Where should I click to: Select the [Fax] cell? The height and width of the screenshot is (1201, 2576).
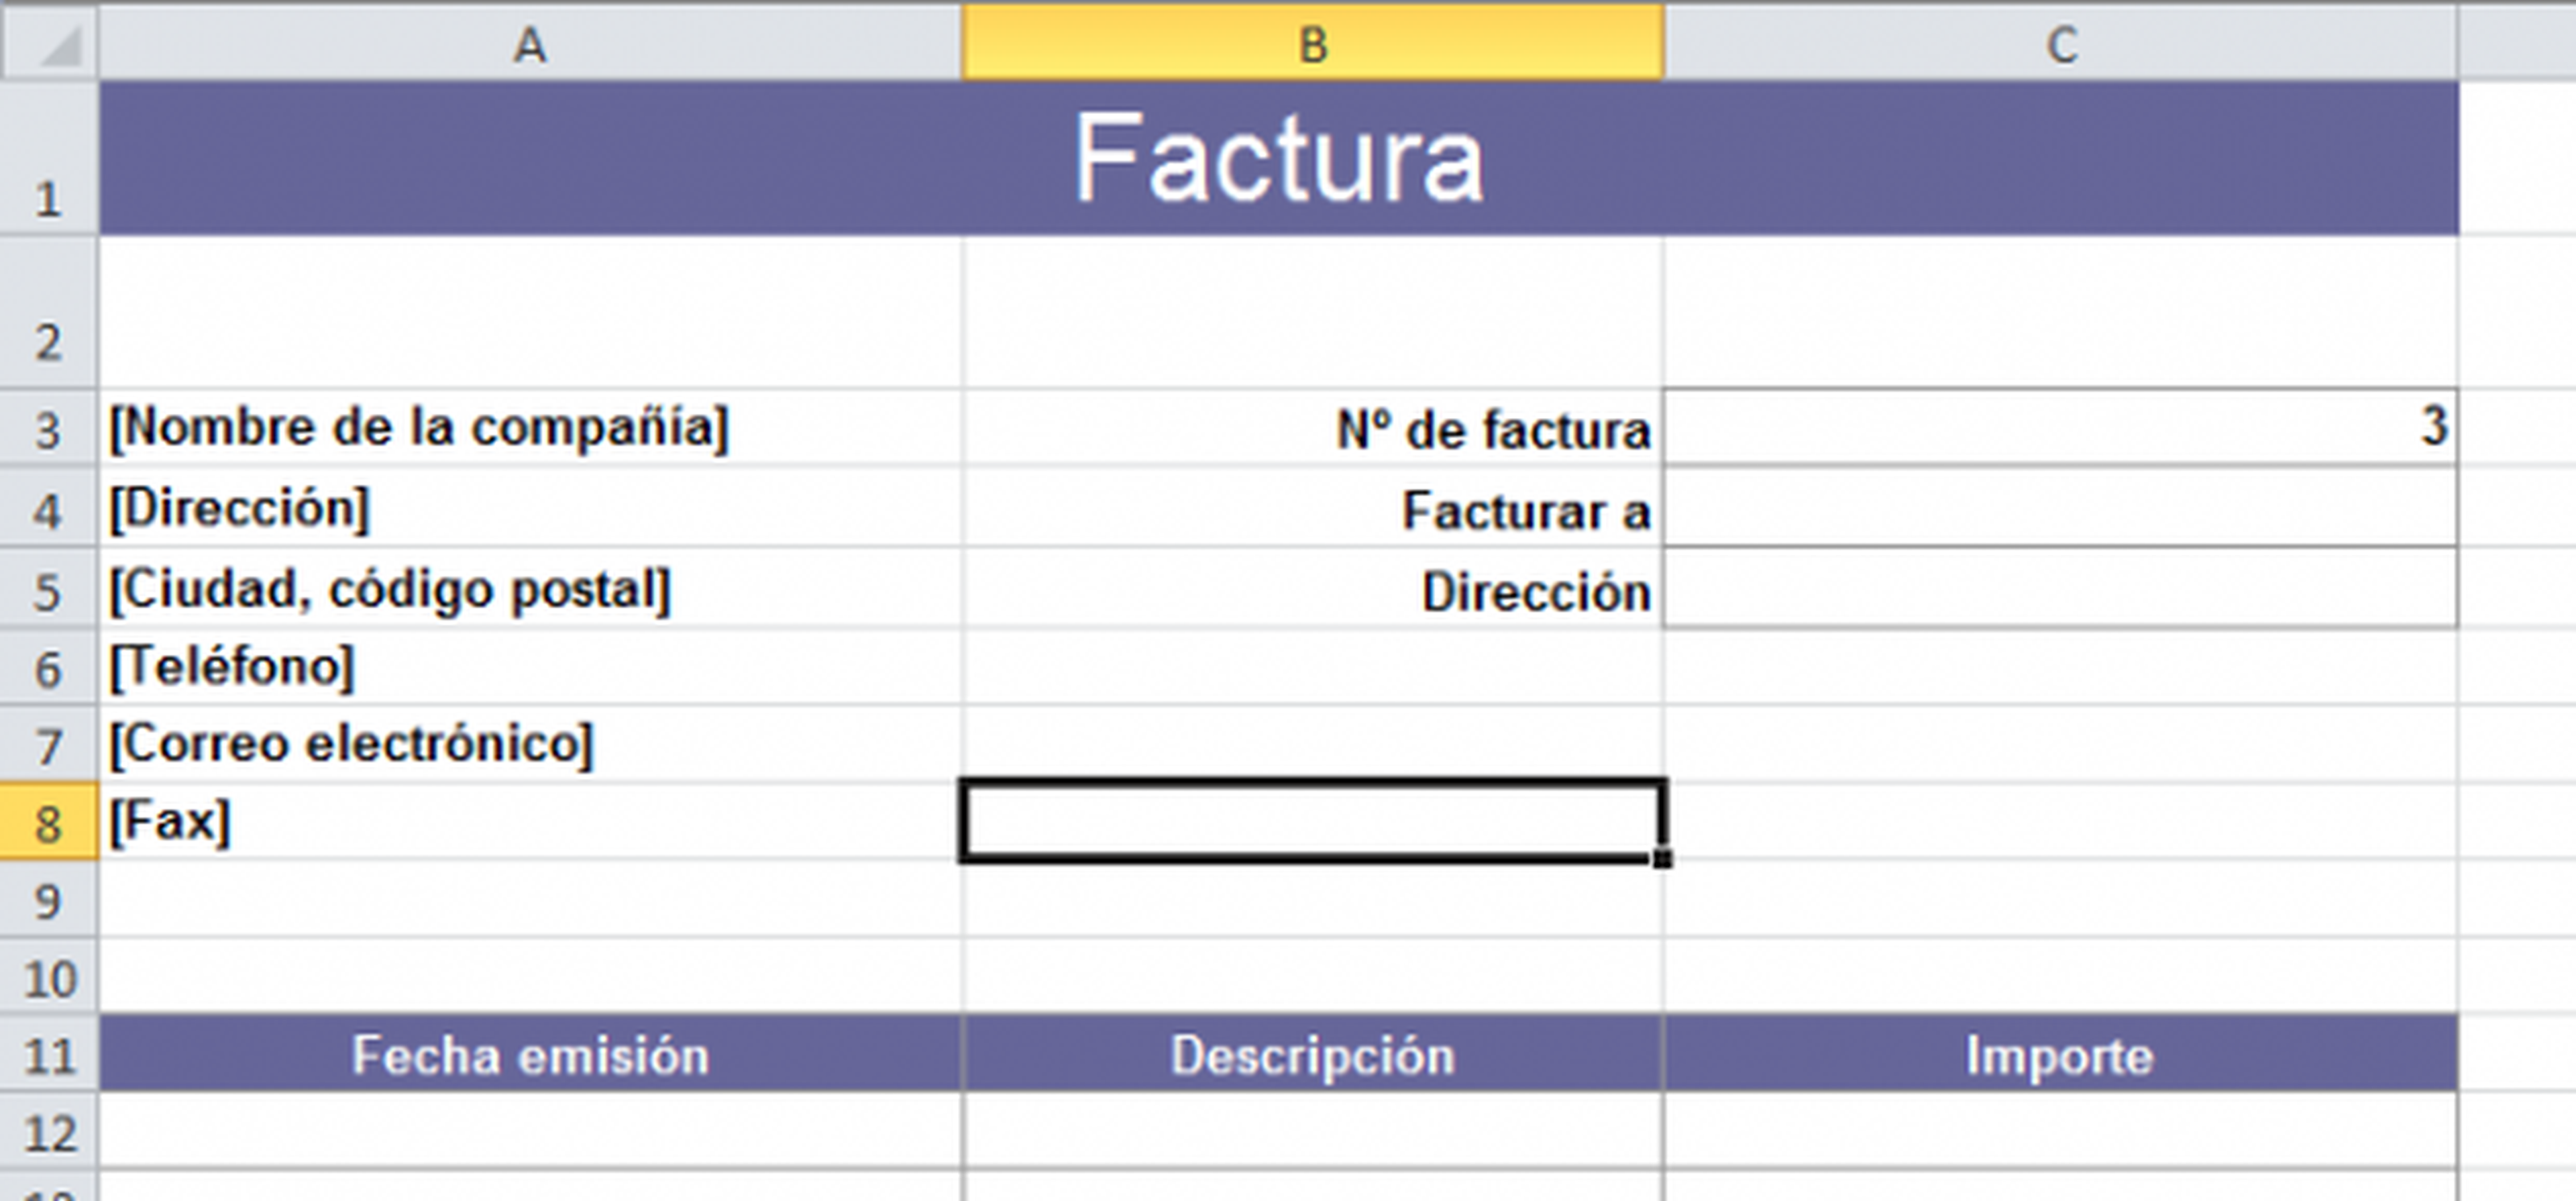point(530,822)
